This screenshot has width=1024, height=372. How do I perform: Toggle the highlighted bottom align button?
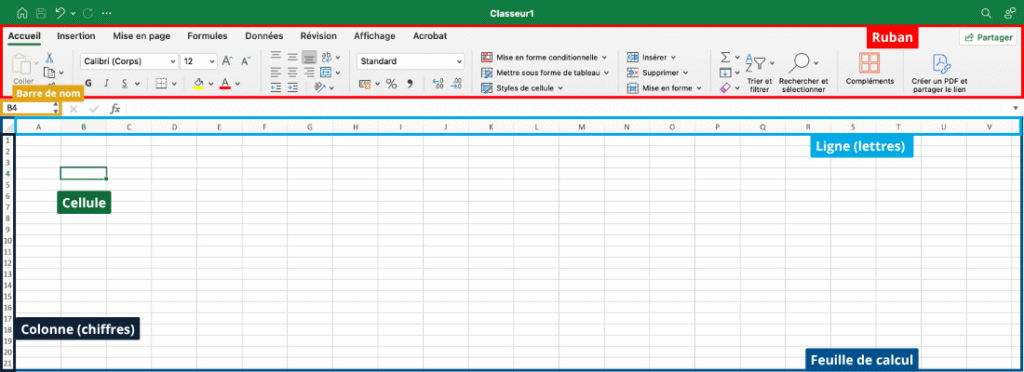coord(309,57)
